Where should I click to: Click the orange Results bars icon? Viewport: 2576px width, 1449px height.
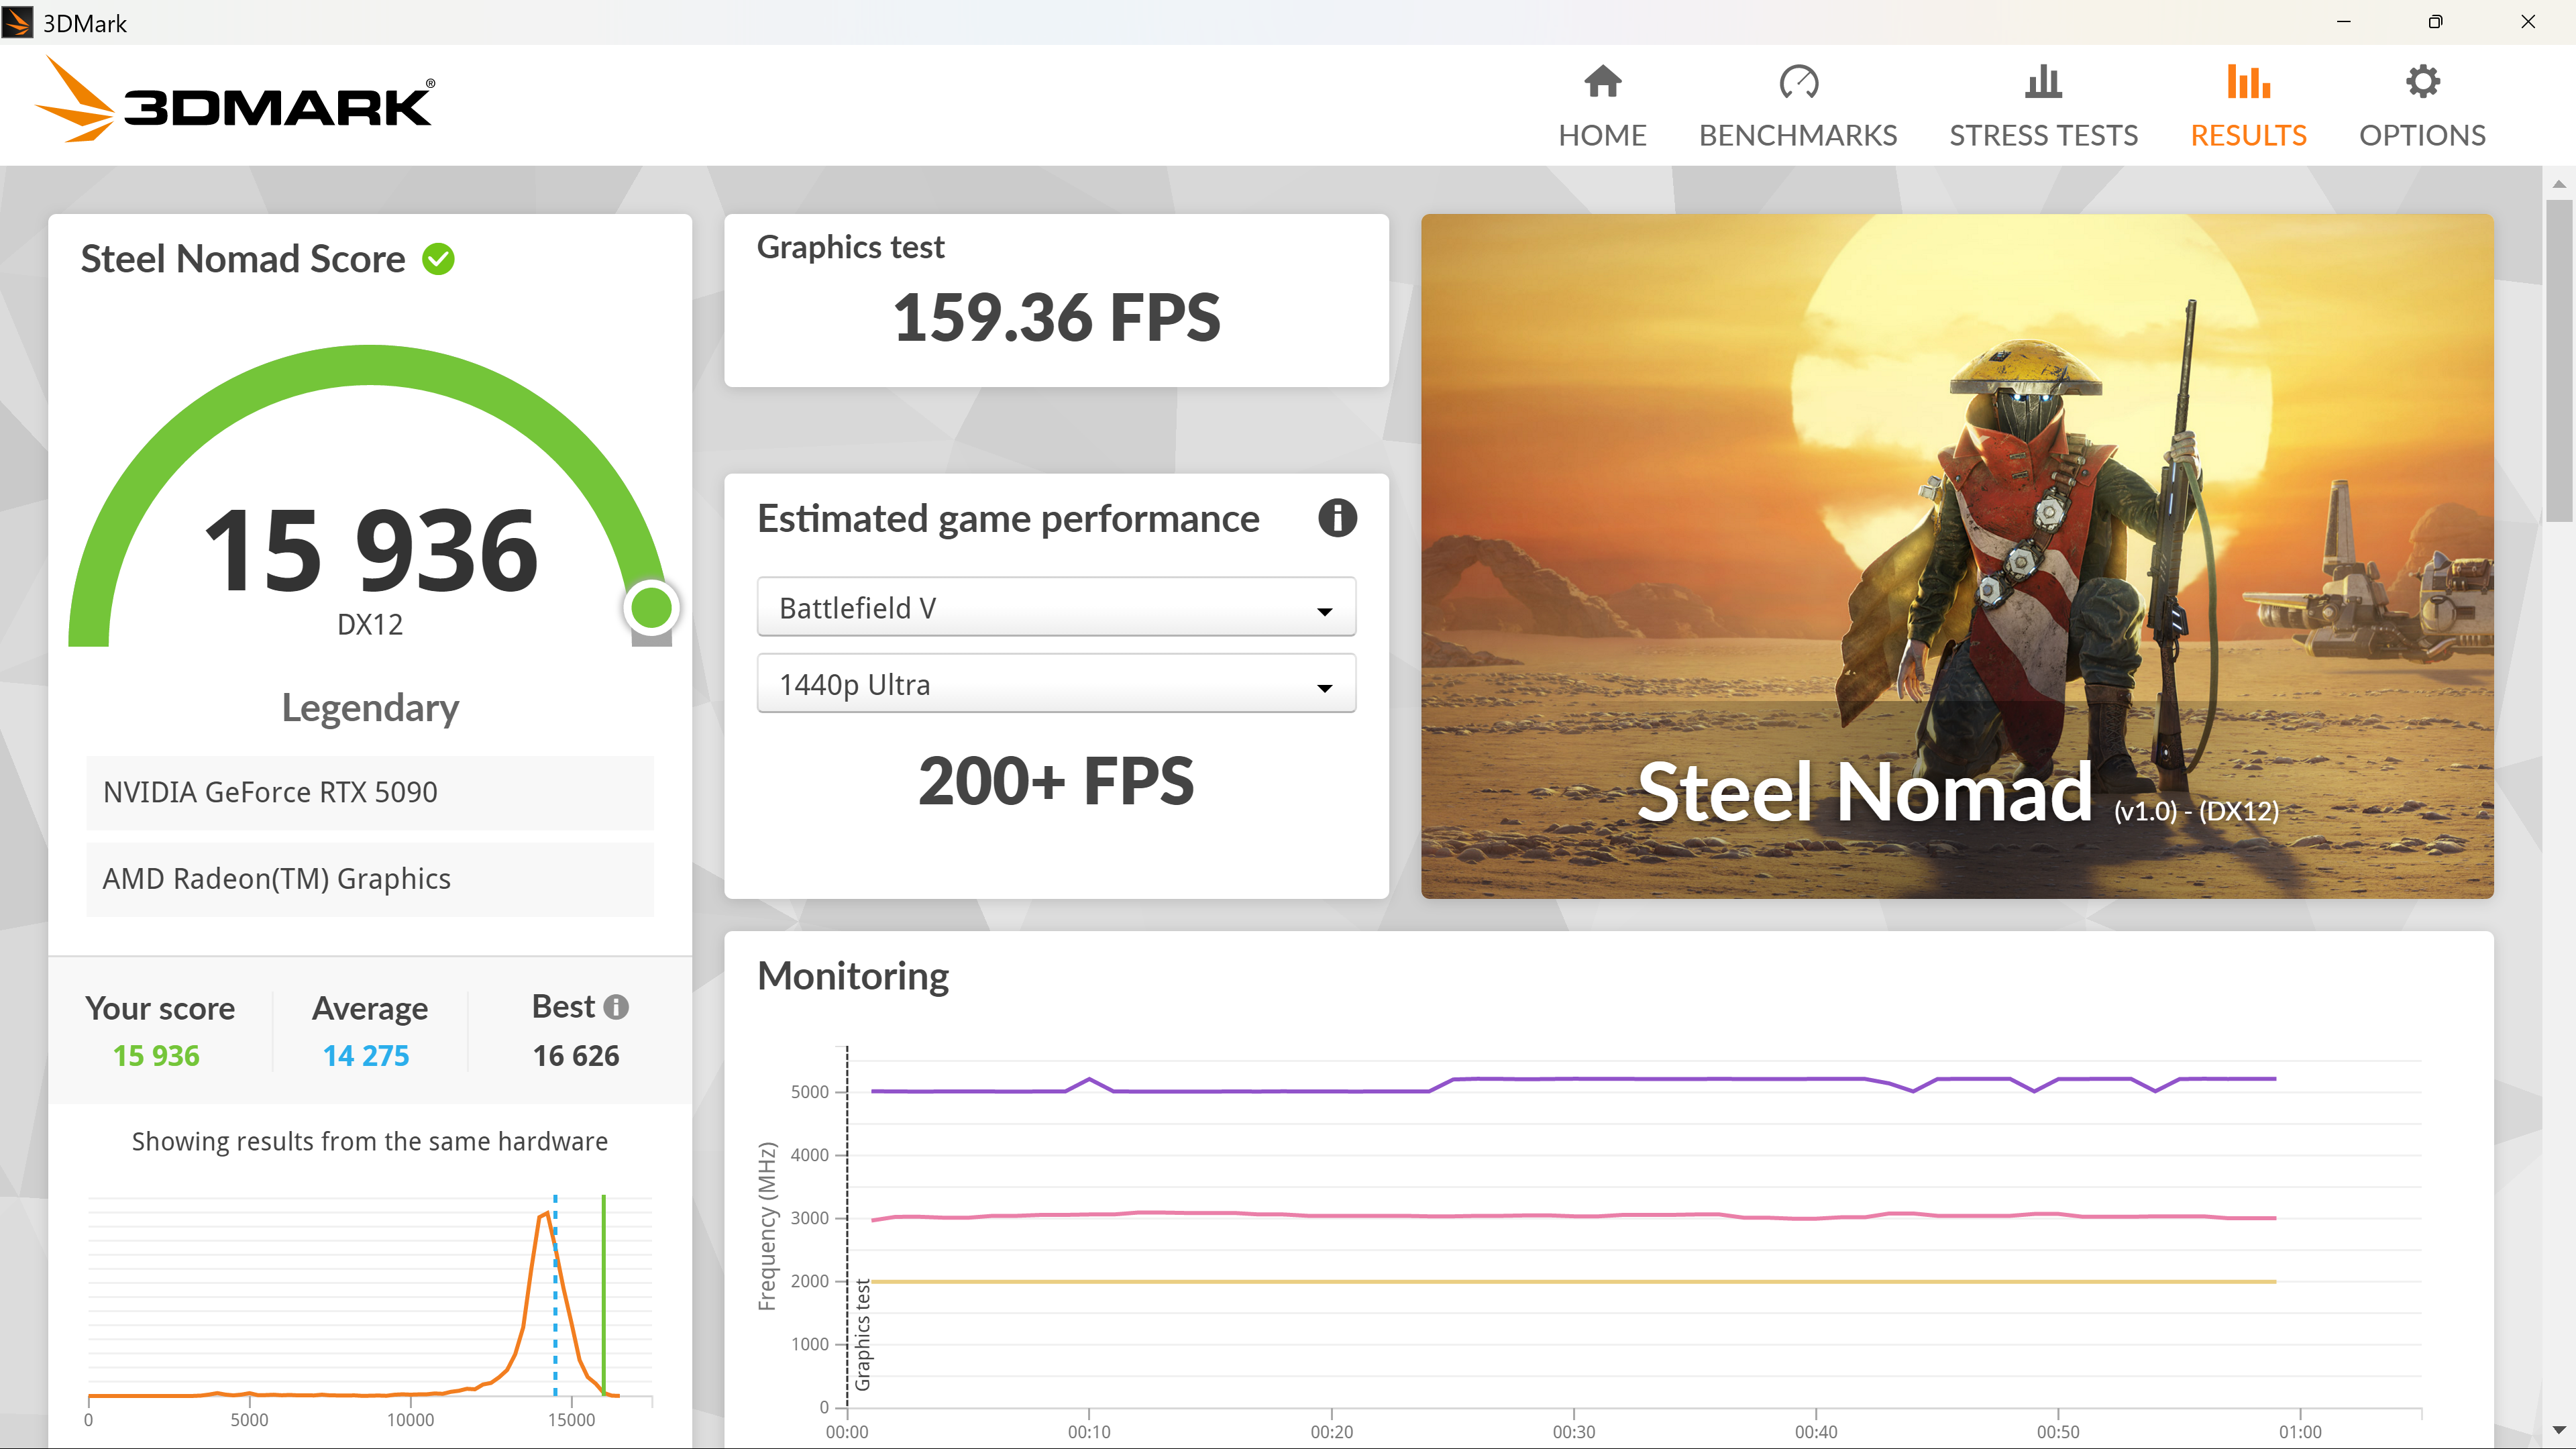point(2248,82)
